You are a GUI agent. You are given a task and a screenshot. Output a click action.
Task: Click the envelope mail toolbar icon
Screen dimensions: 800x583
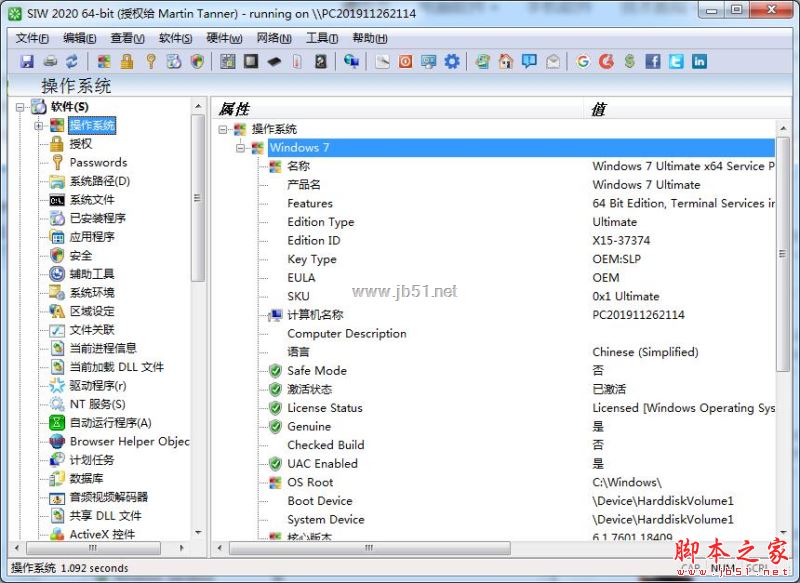coord(553,62)
